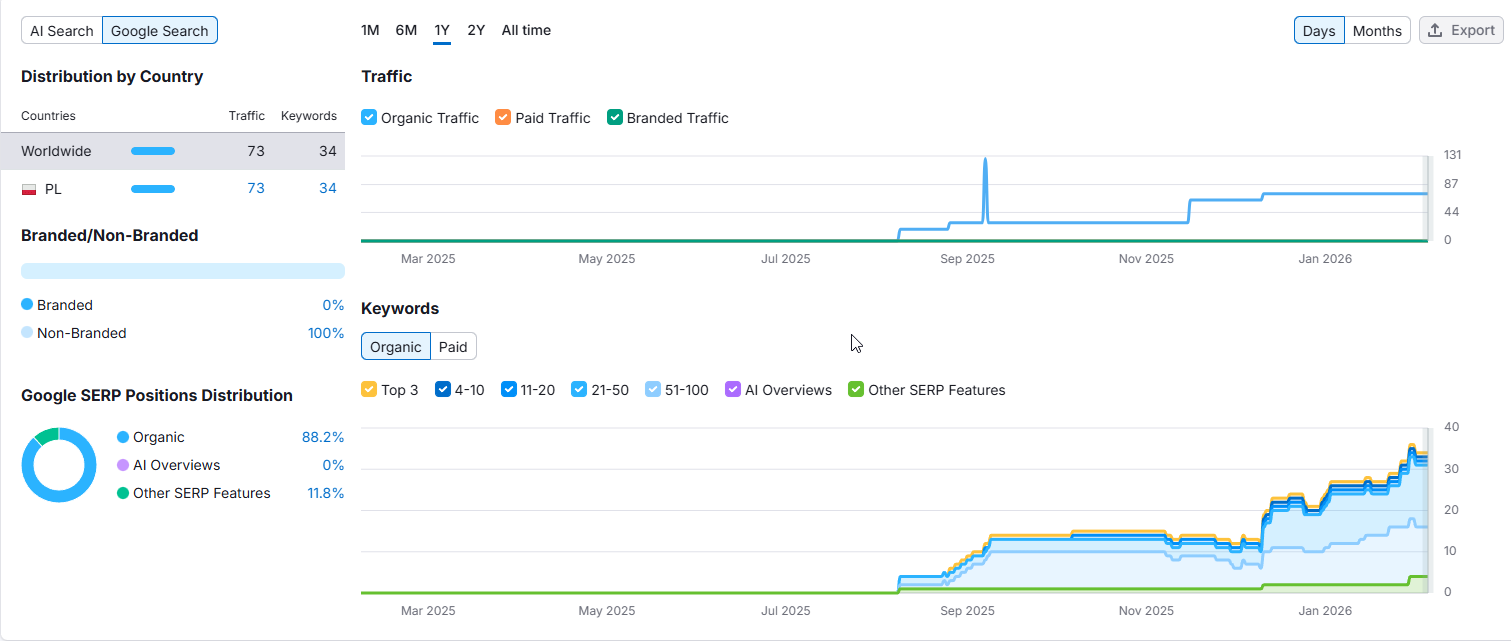Click the Poland flag icon
The width and height of the screenshot is (1511, 641).
[29, 189]
